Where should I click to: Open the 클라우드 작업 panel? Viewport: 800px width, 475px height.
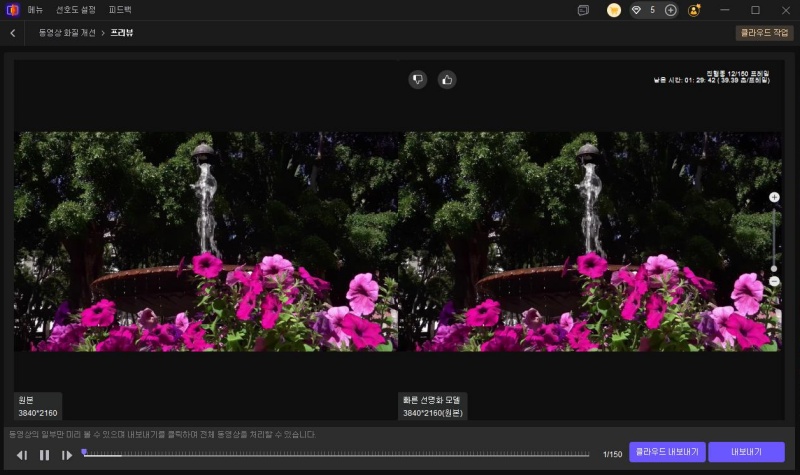coord(764,33)
